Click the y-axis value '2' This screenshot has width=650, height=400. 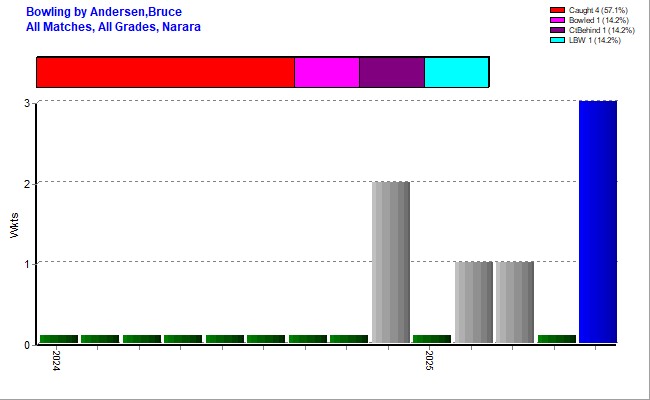coord(27,184)
